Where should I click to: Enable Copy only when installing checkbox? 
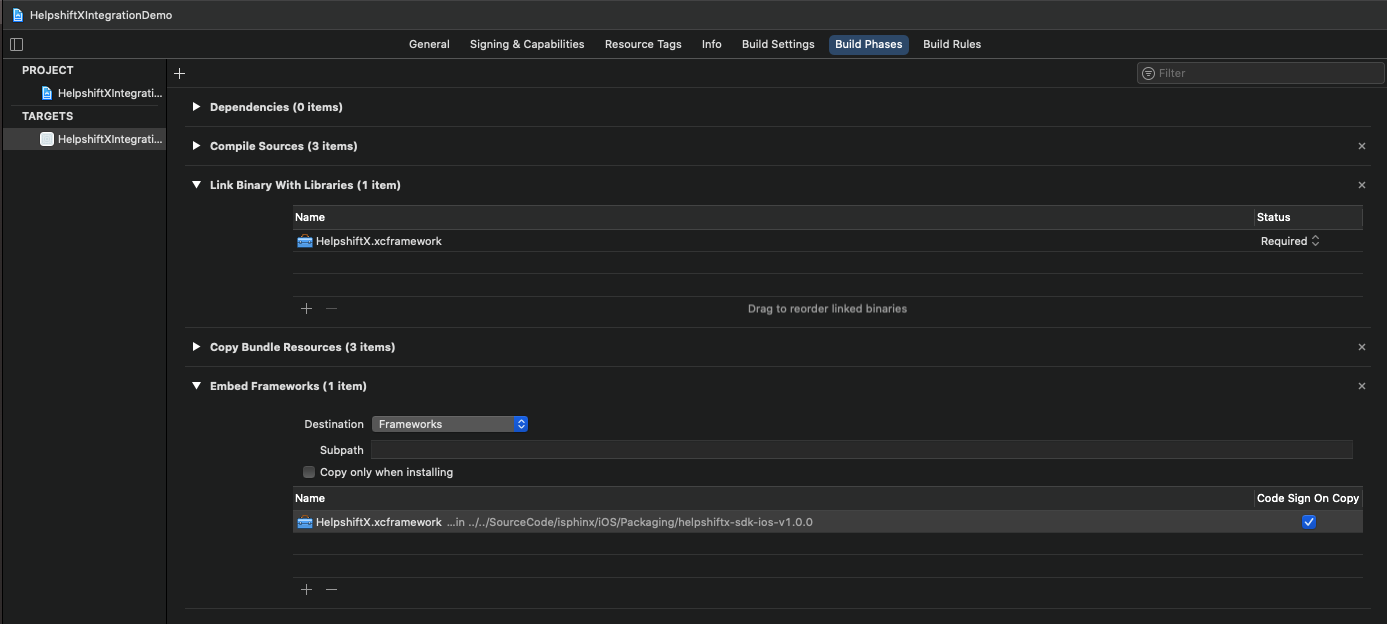point(309,472)
